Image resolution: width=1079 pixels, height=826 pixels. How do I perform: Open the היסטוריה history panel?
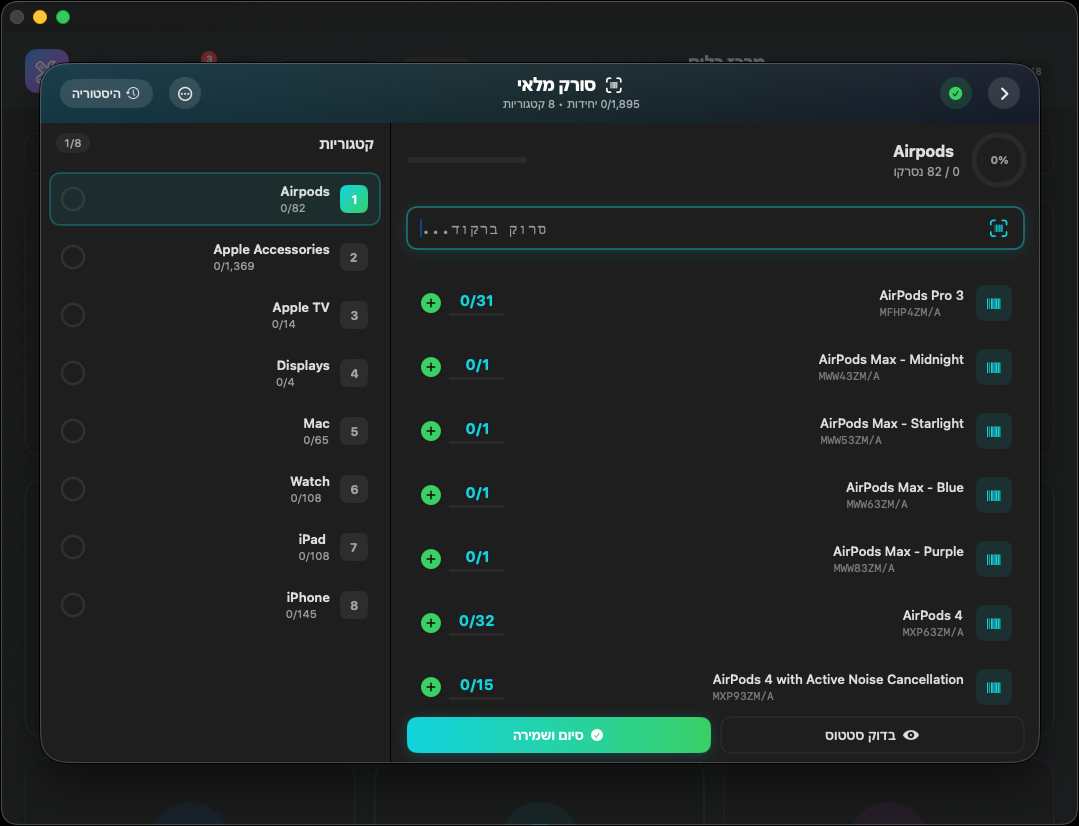point(106,93)
